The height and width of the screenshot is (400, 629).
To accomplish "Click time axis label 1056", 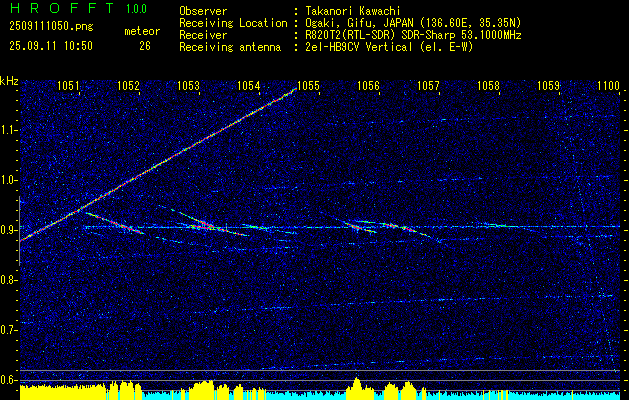I will point(368,85).
